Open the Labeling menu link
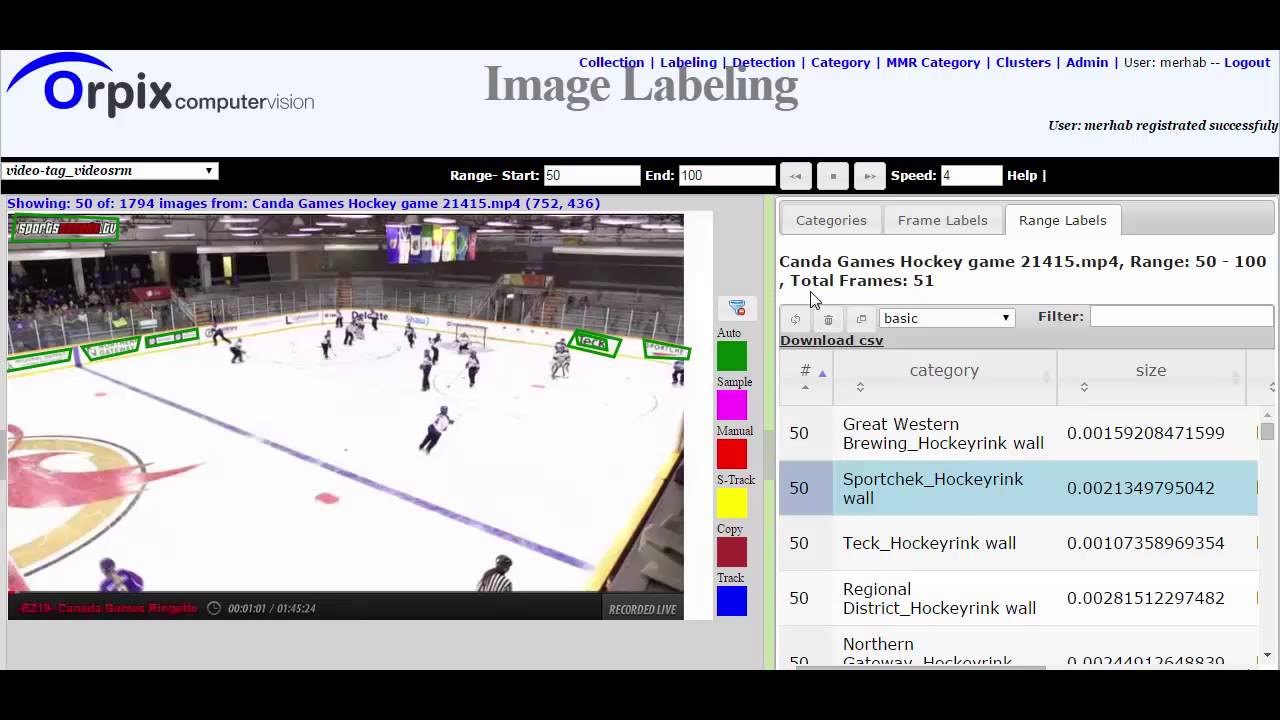 pyautogui.click(x=688, y=62)
